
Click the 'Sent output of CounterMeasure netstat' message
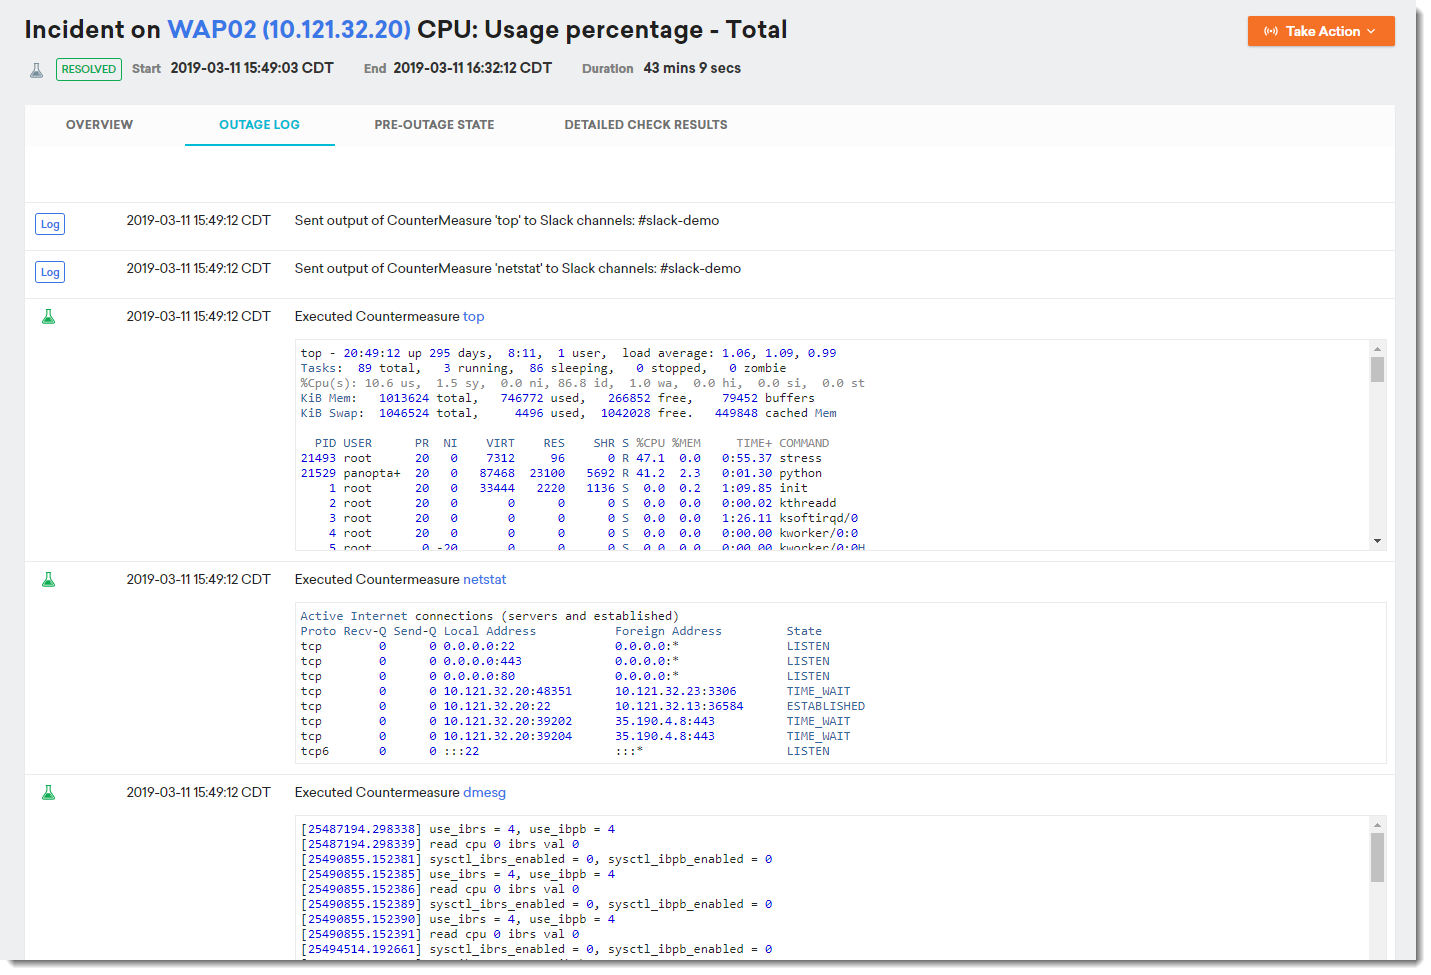pyautogui.click(x=518, y=269)
